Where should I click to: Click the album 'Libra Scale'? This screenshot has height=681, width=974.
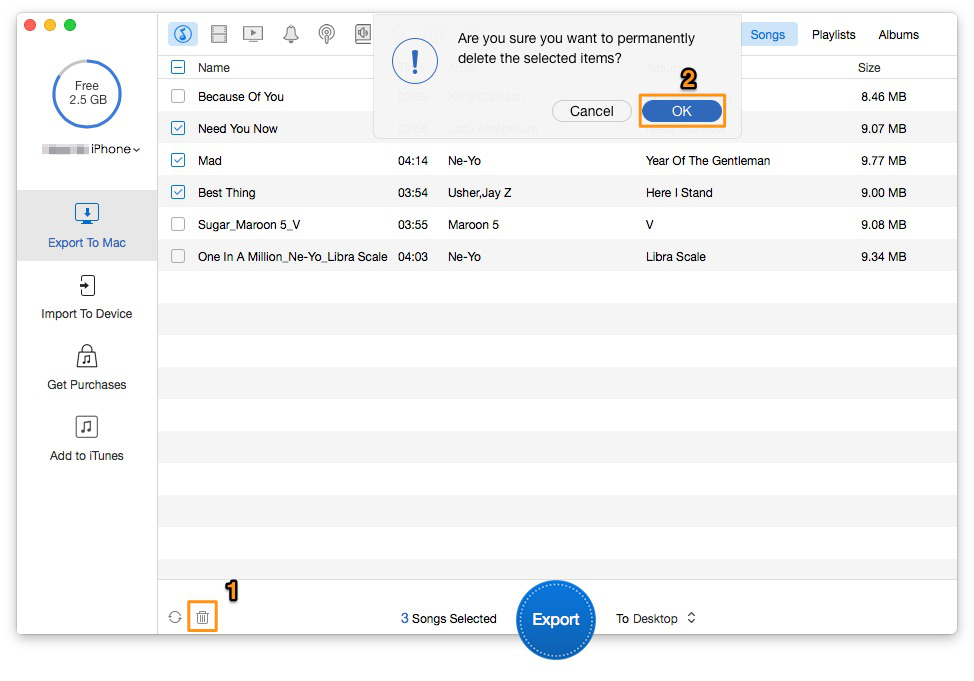tap(676, 257)
